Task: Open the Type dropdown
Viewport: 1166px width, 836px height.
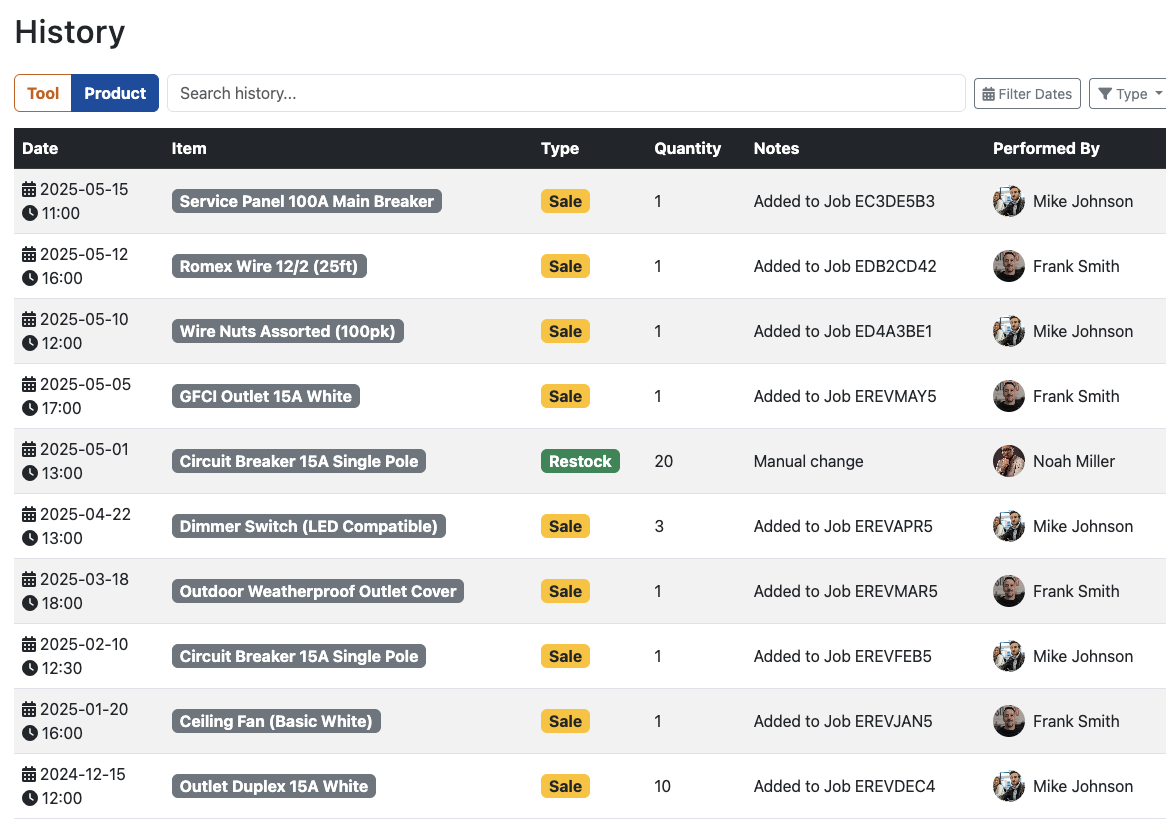Action: pos(1129,93)
